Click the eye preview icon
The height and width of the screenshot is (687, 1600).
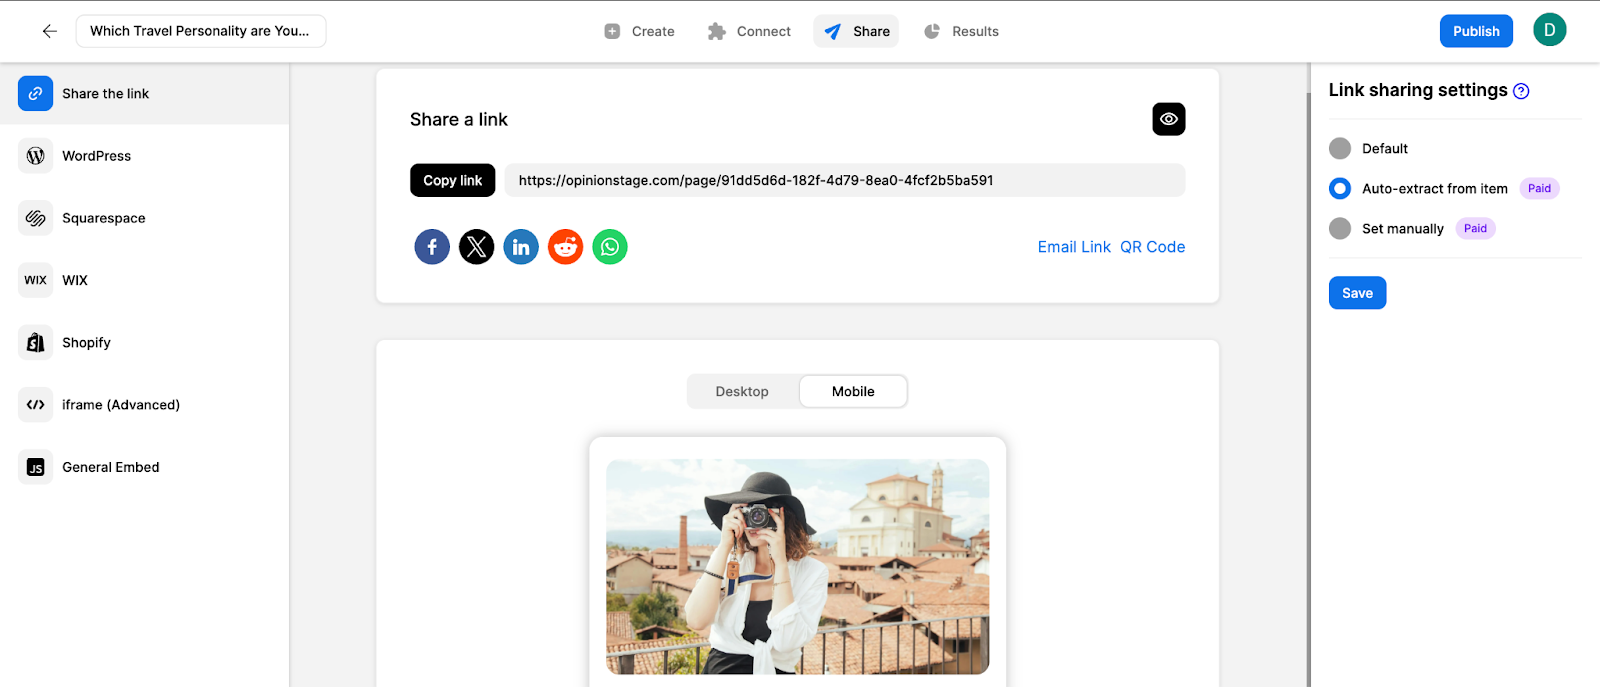[x=1168, y=119]
